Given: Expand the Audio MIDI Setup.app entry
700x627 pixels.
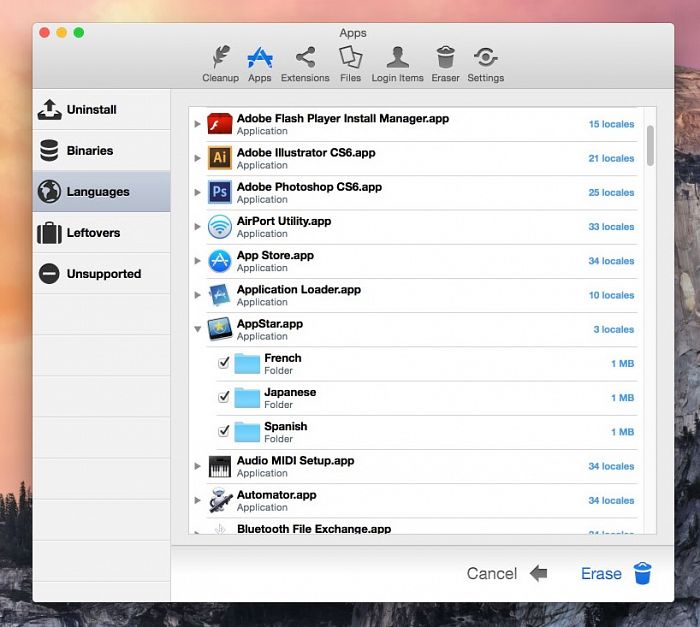Looking at the screenshot, I should click(197, 466).
